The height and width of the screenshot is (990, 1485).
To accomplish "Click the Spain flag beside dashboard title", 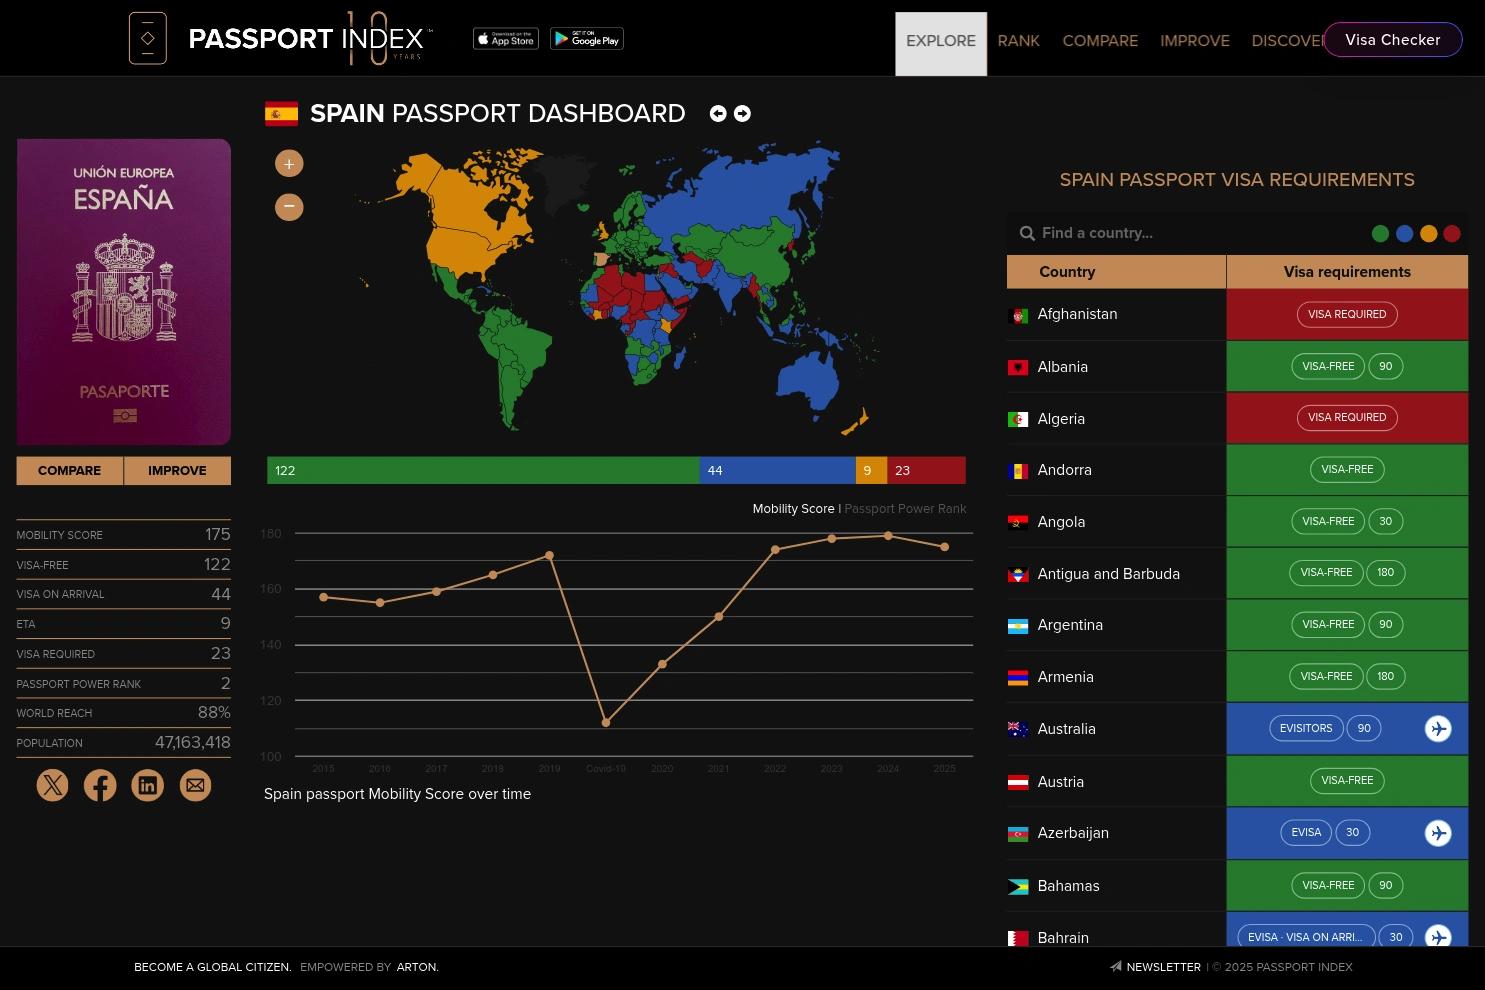I will (x=281, y=114).
